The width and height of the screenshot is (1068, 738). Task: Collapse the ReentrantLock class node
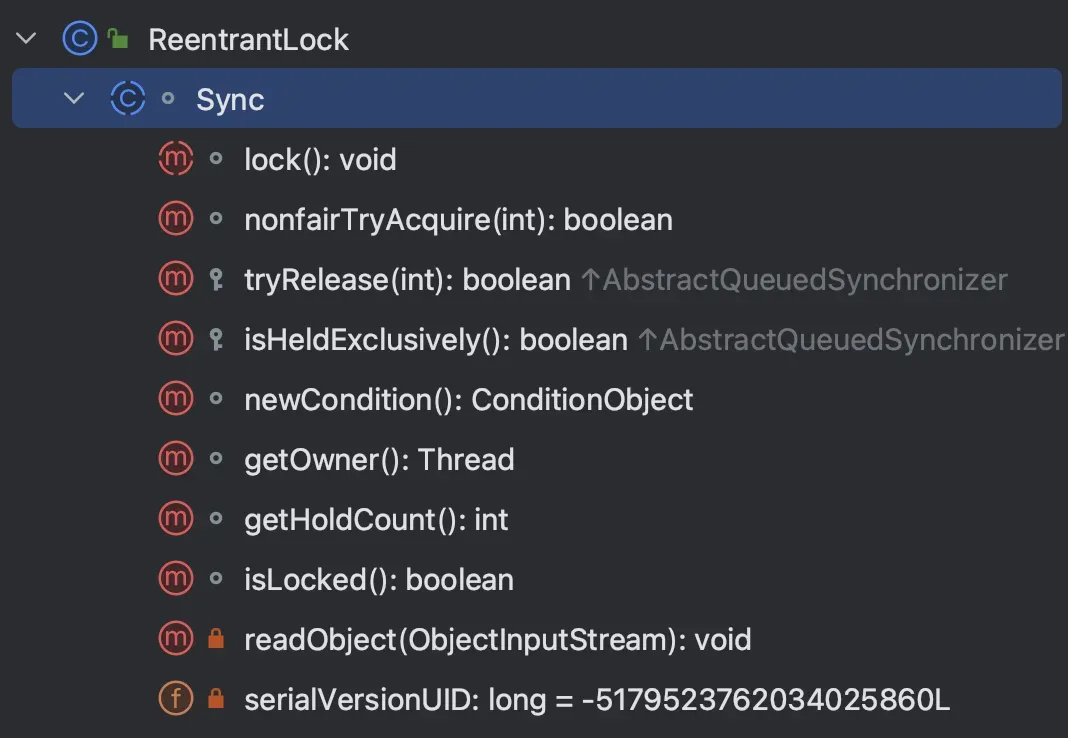pyautogui.click(x=26, y=40)
